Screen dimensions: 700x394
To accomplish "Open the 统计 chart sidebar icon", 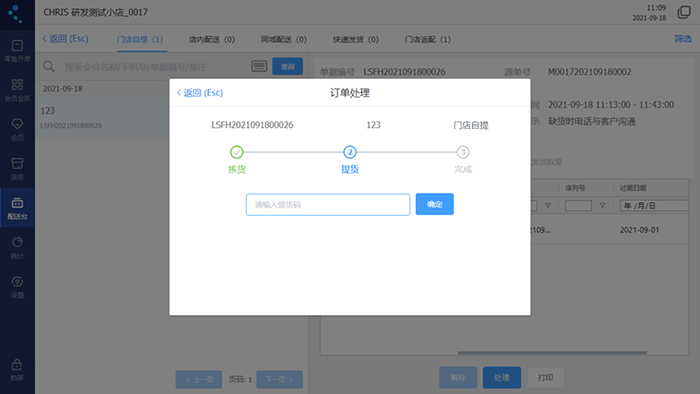I will pyautogui.click(x=17, y=247).
